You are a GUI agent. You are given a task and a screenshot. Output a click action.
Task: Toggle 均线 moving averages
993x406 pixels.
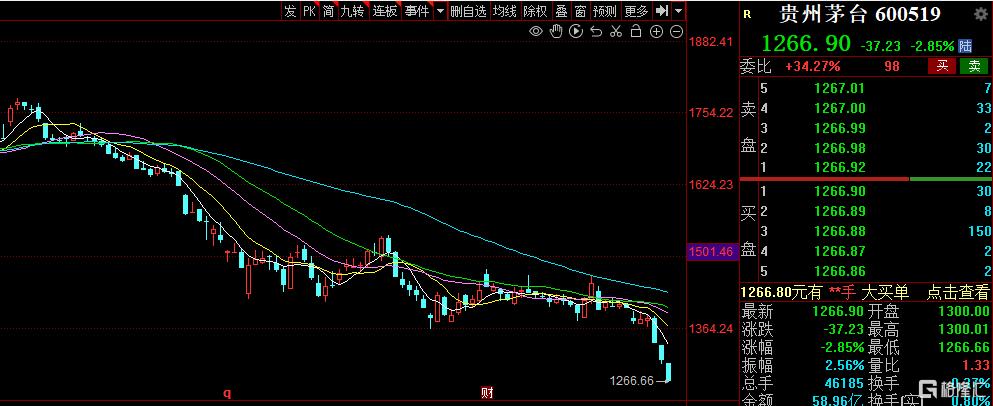coord(505,11)
